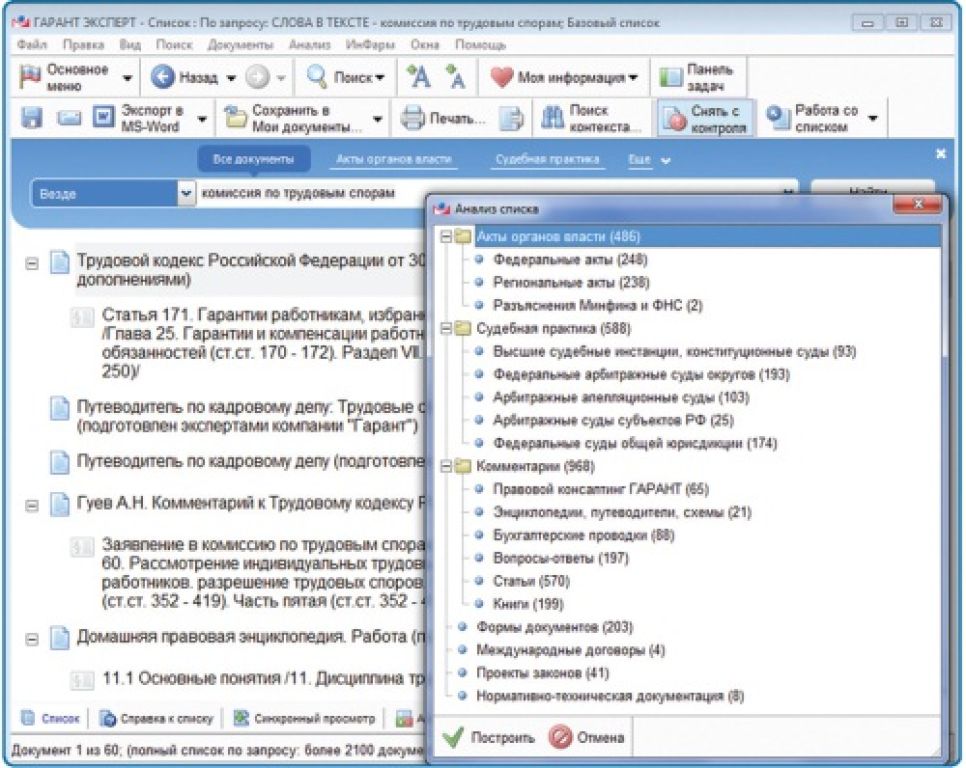The height and width of the screenshot is (768, 966).
Task: Click Трудовой кодекс document icon
Action: tap(60, 262)
